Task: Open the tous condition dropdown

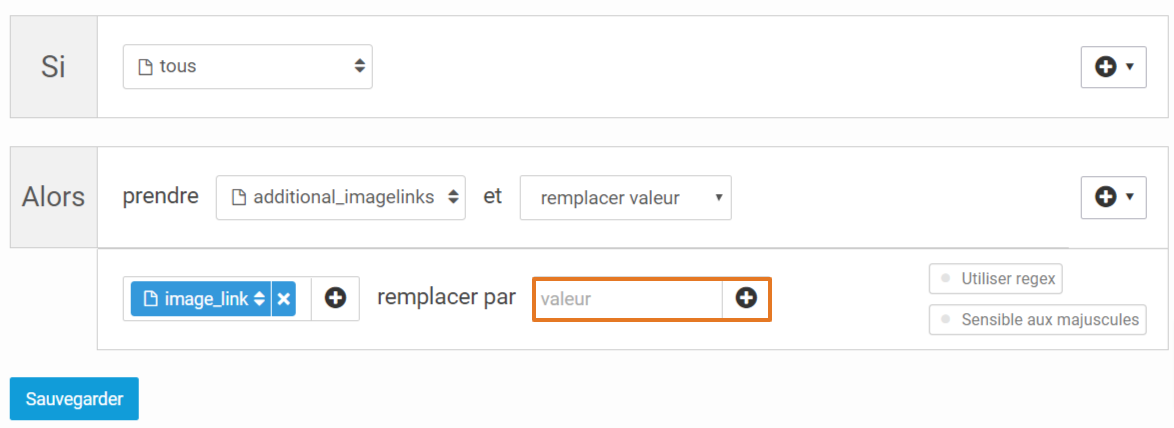Action: [248, 67]
